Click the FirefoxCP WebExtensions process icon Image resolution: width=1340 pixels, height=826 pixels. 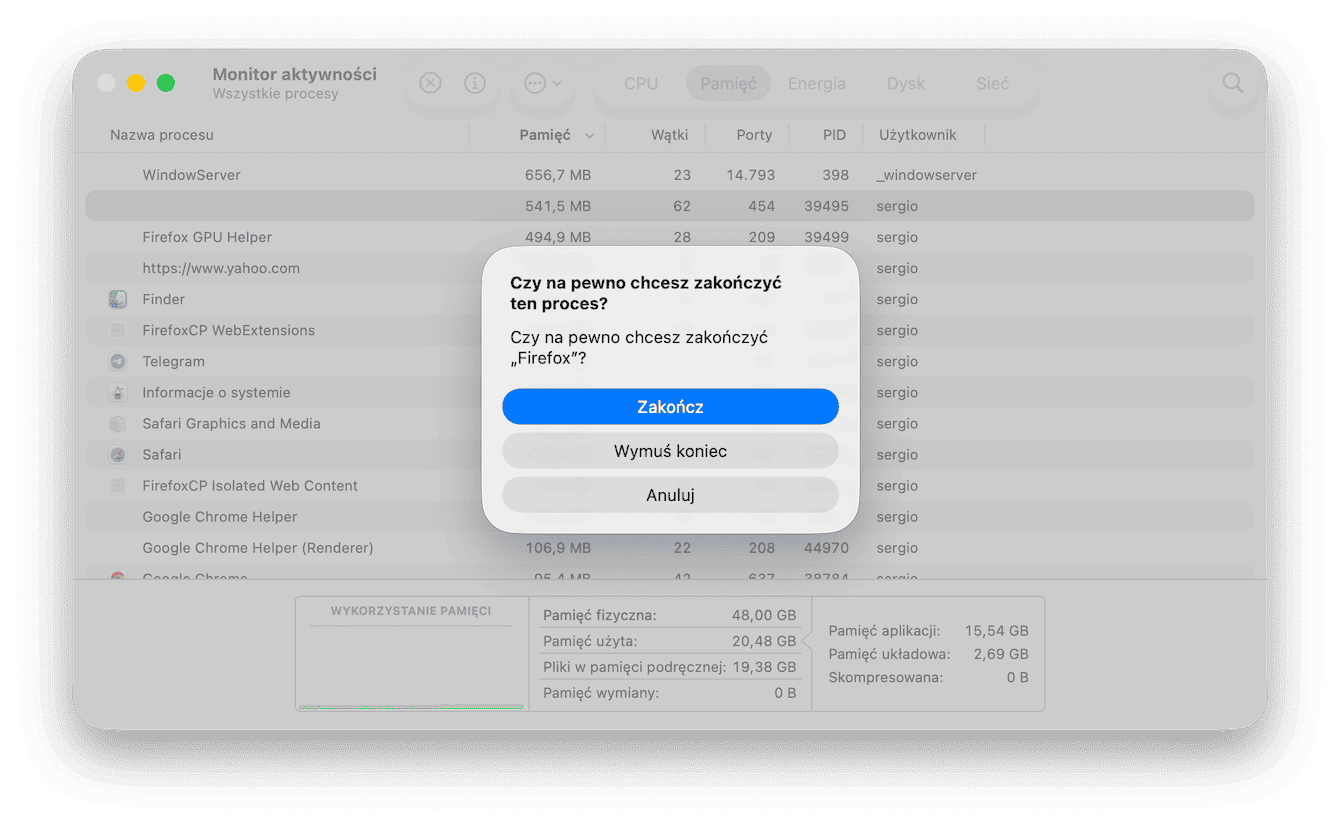(x=118, y=330)
